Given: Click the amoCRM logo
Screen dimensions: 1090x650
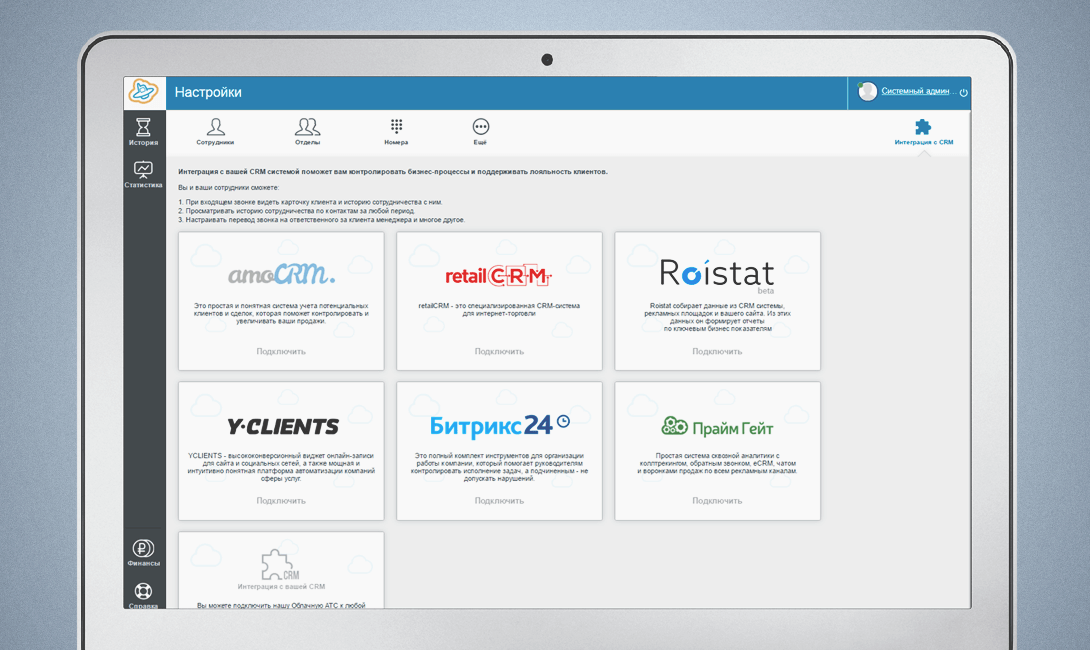Looking at the screenshot, I should pyautogui.click(x=282, y=275).
